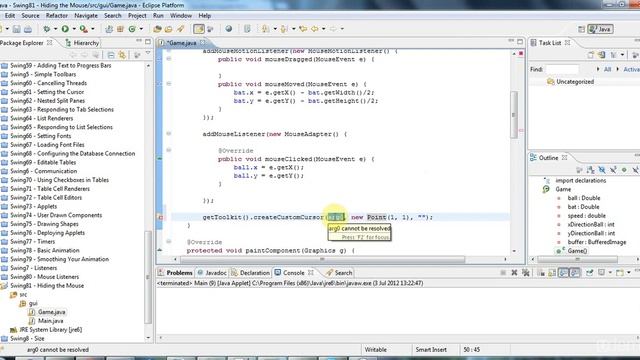Open the Refactor menu

pyautogui.click(x=57, y=16)
